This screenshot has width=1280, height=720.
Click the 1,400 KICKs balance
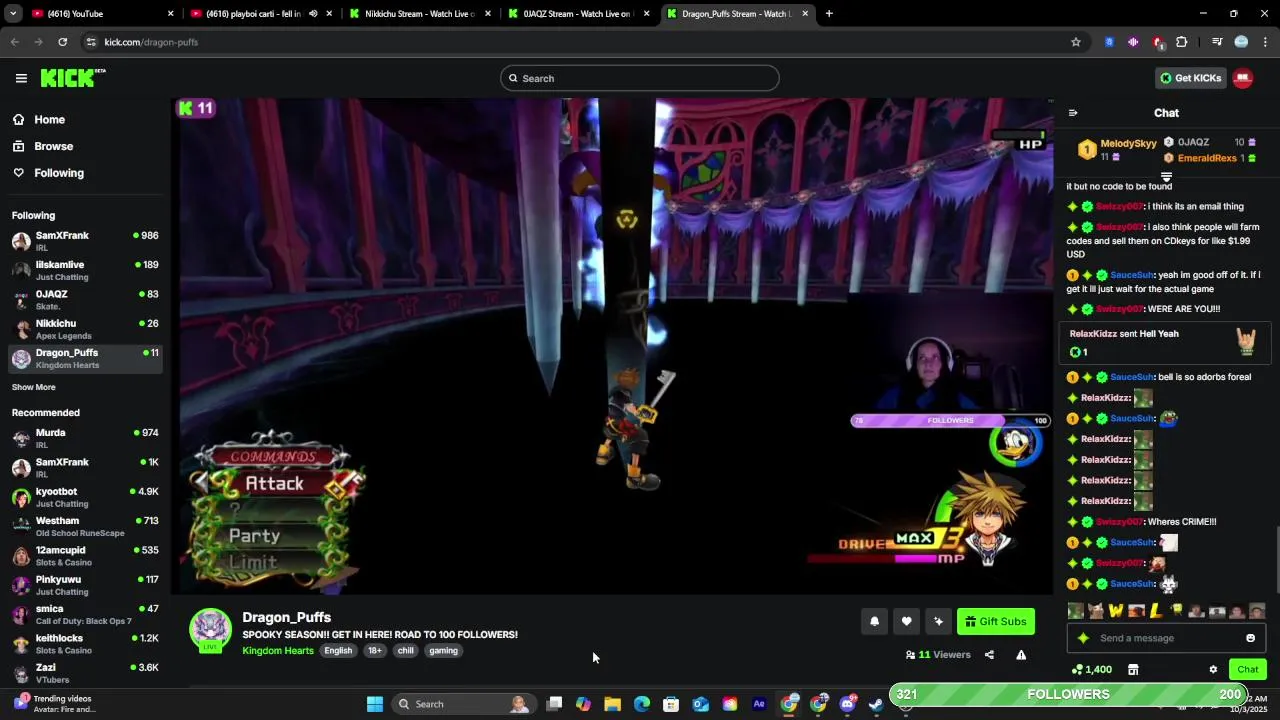click(x=1091, y=670)
